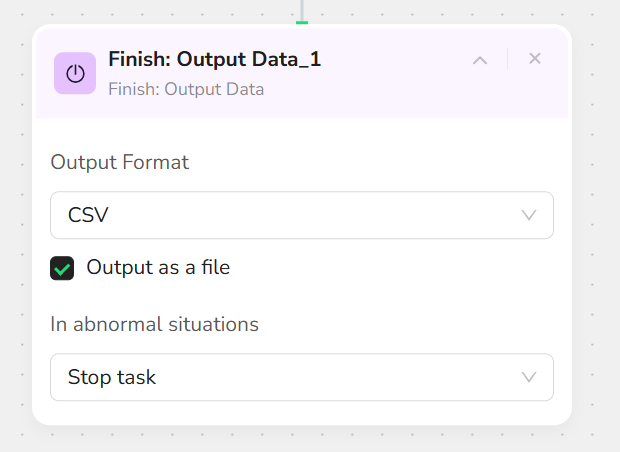This screenshot has height=452, width=620.
Task: Click the 'Finish: Output Data' subtitle text
Action: coord(186,88)
